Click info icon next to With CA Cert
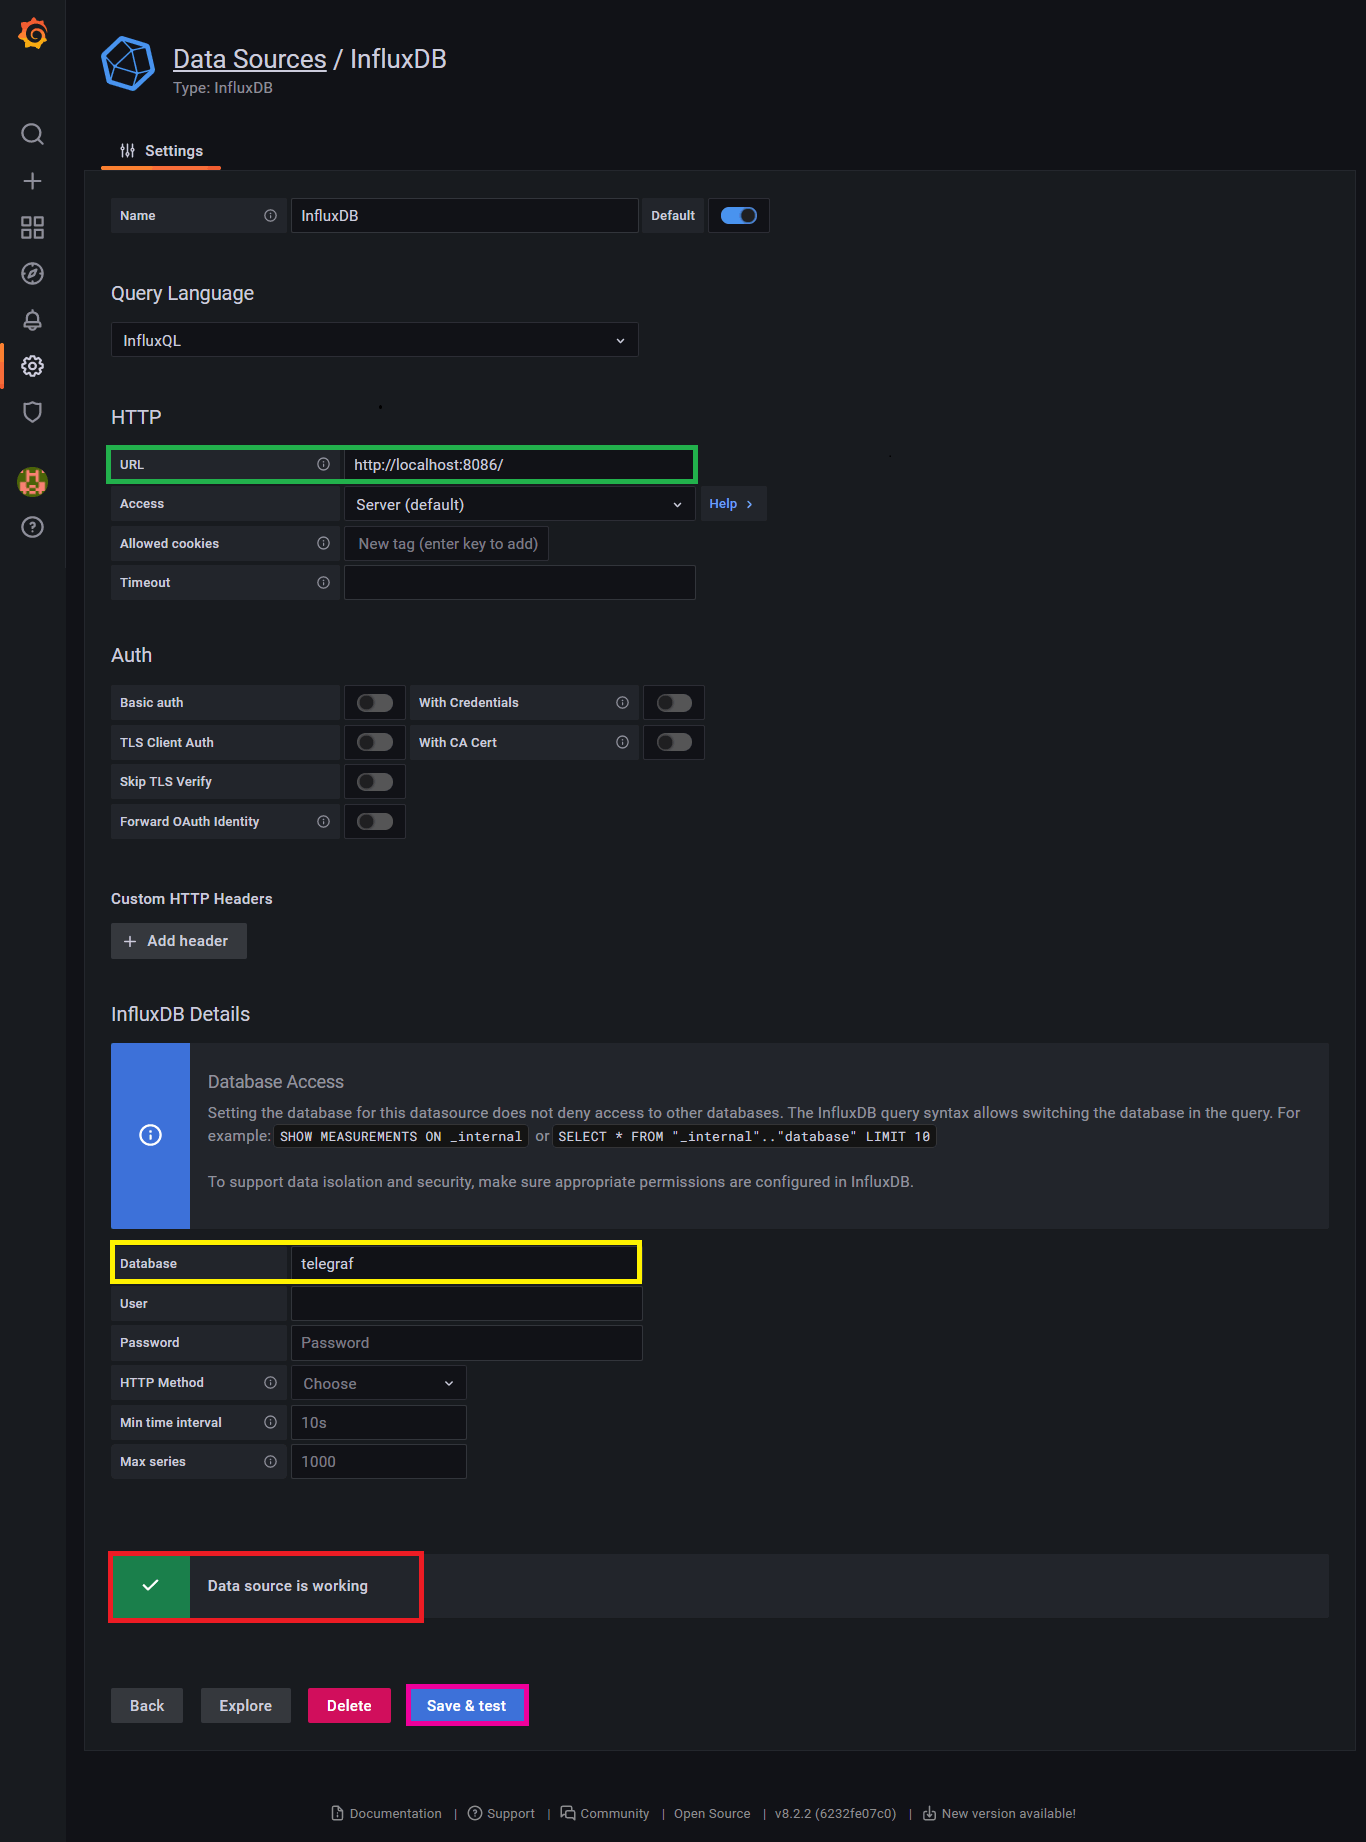 click(x=622, y=742)
